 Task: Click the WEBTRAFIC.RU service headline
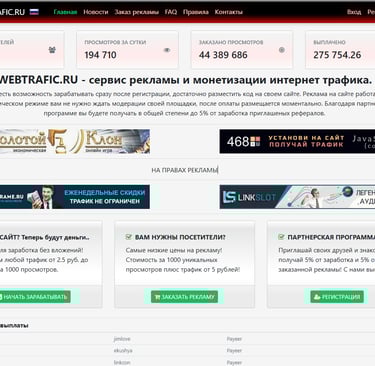click(x=186, y=80)
